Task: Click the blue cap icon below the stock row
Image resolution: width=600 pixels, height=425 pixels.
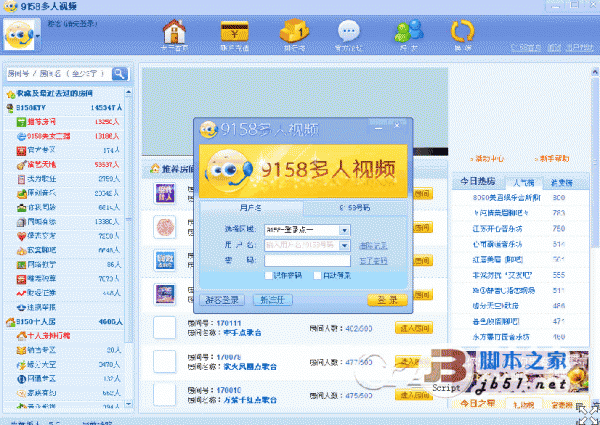Action: 21,307
